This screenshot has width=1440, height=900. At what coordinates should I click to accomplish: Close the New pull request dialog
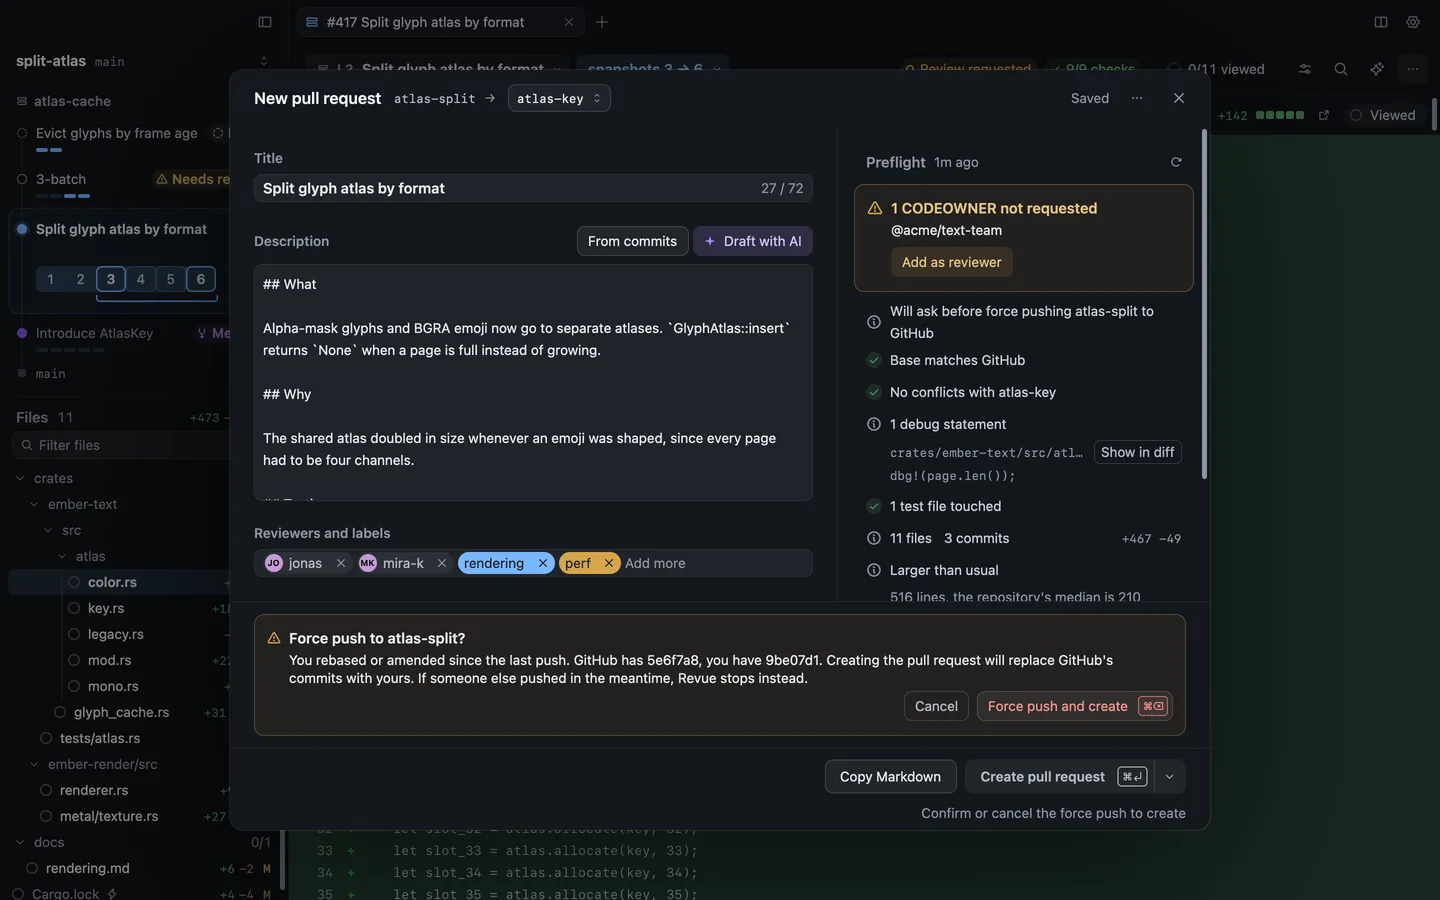pos(1179,98)
